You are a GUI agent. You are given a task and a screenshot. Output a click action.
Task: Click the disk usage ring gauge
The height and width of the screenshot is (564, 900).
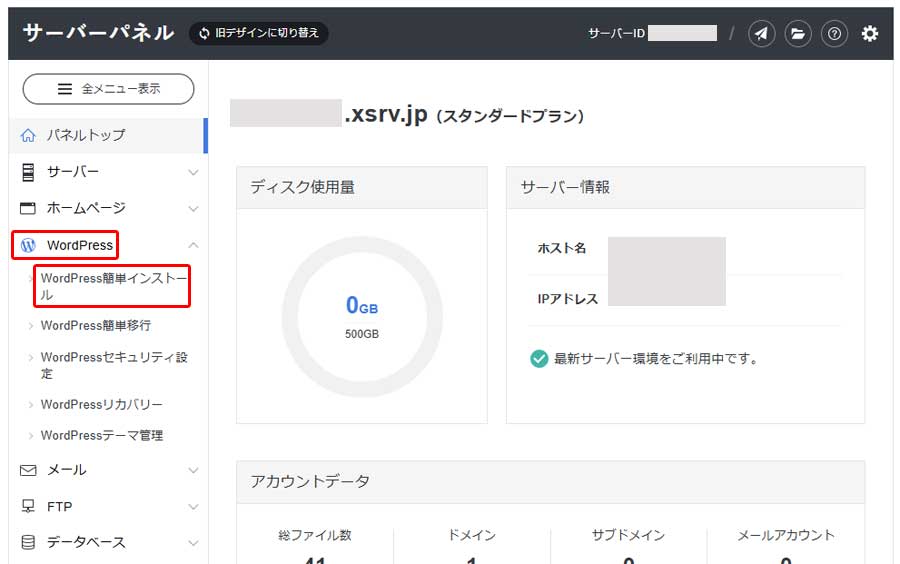[x=362, y=317]
